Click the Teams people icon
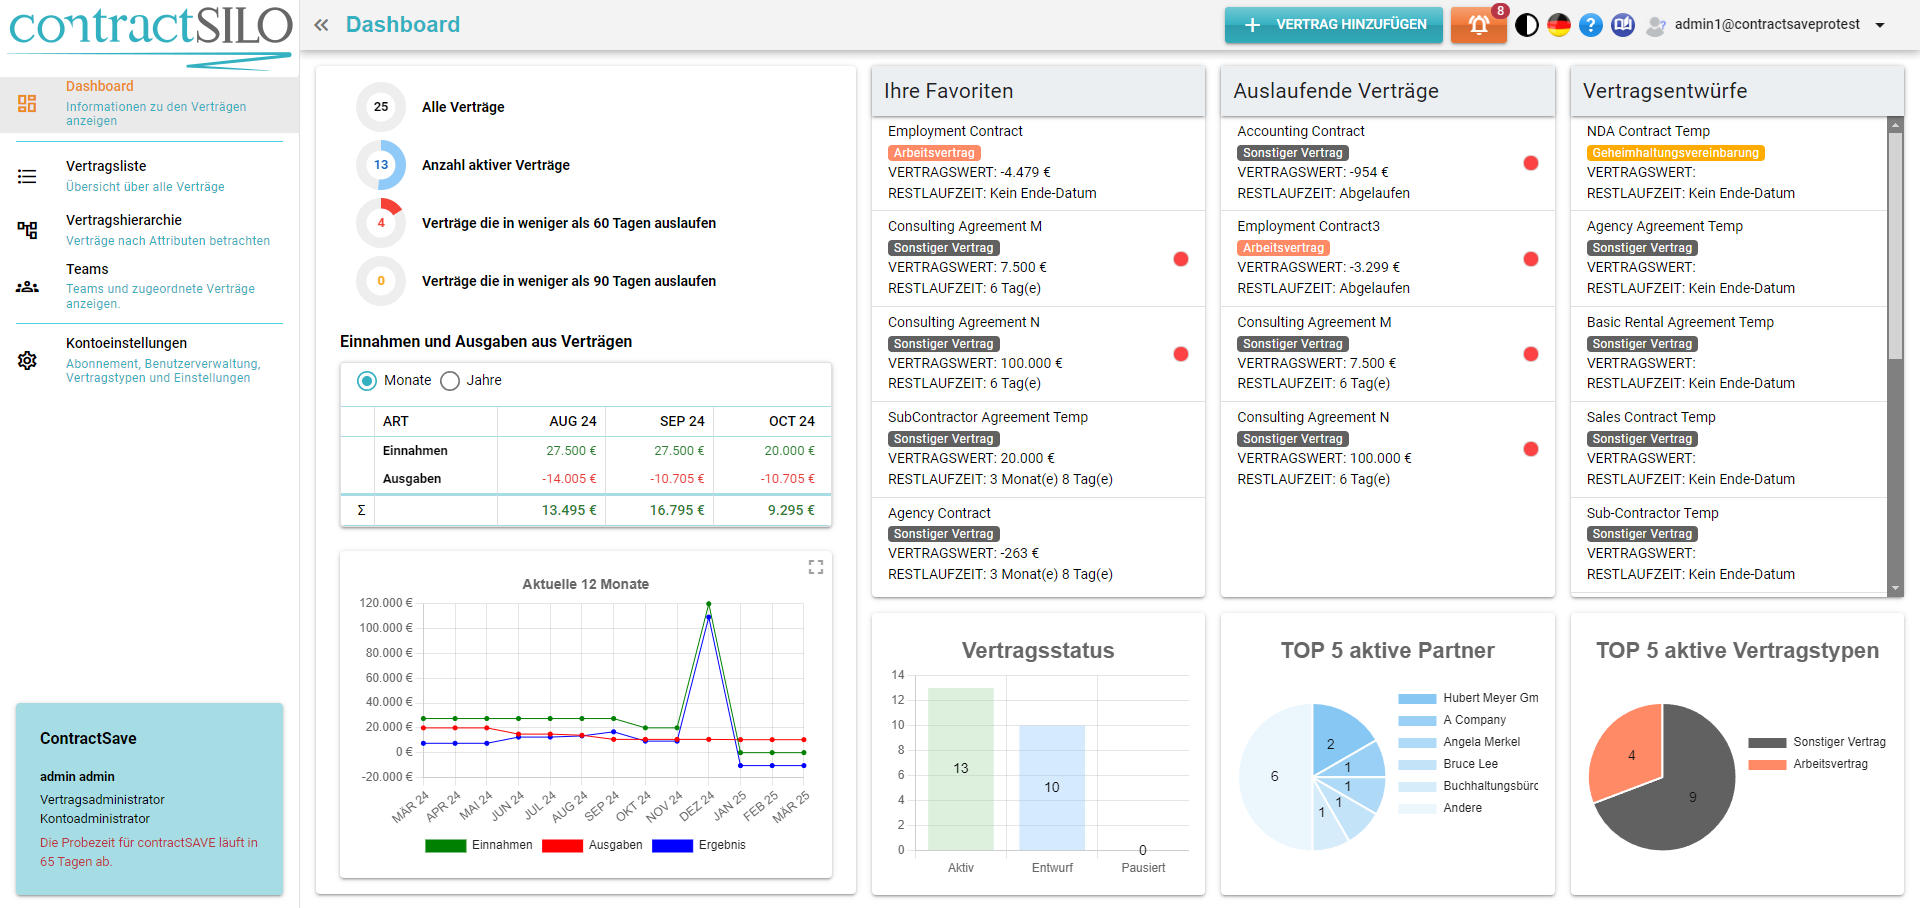 (x=27, y=286)
